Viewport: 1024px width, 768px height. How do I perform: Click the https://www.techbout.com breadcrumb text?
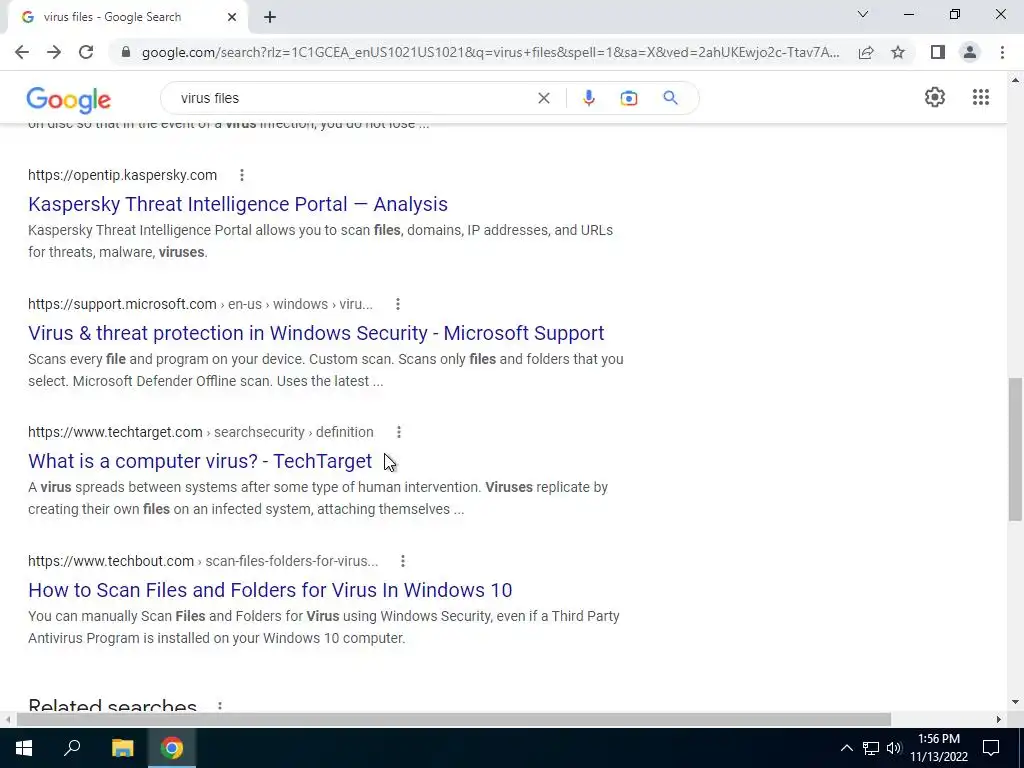pos(203,561)
